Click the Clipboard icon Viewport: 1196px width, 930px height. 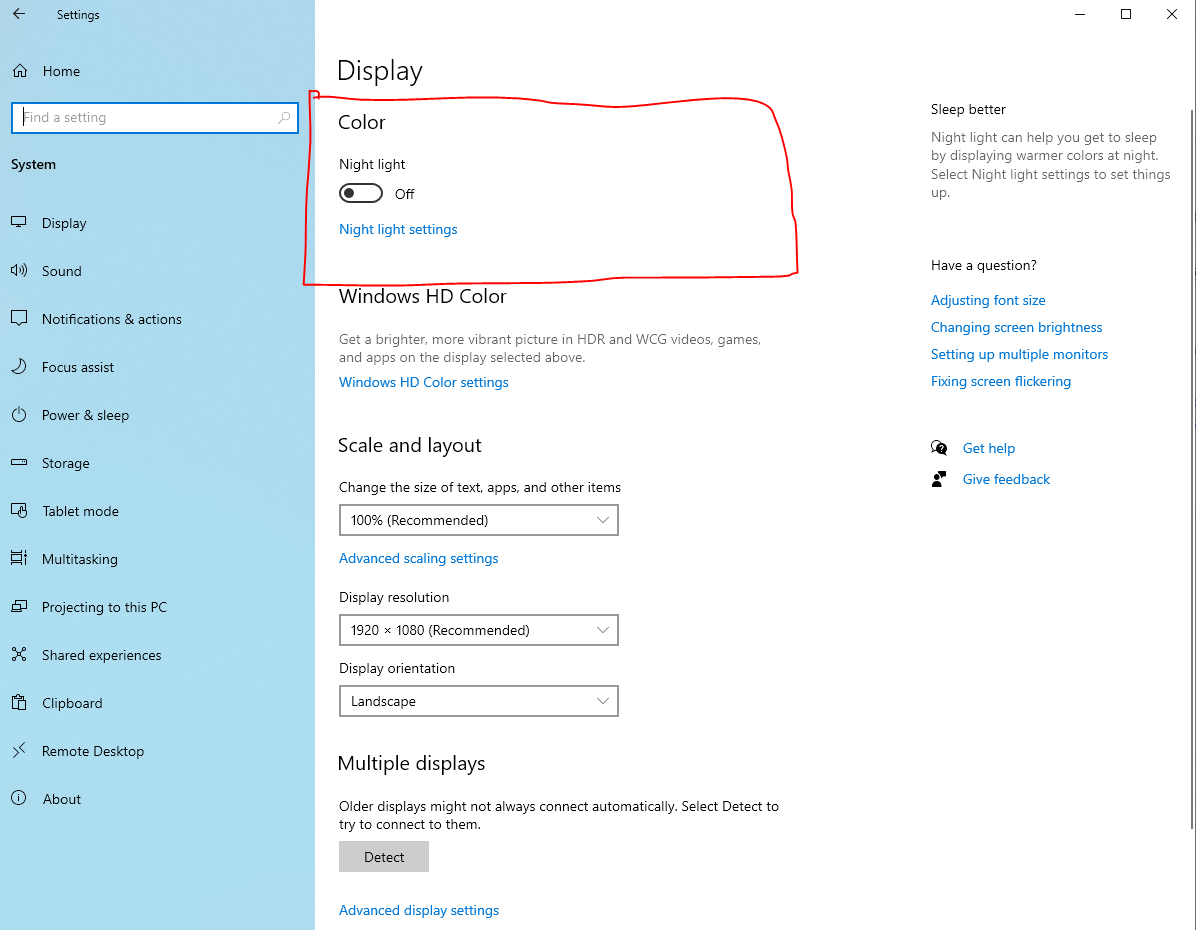click(19, 703)
